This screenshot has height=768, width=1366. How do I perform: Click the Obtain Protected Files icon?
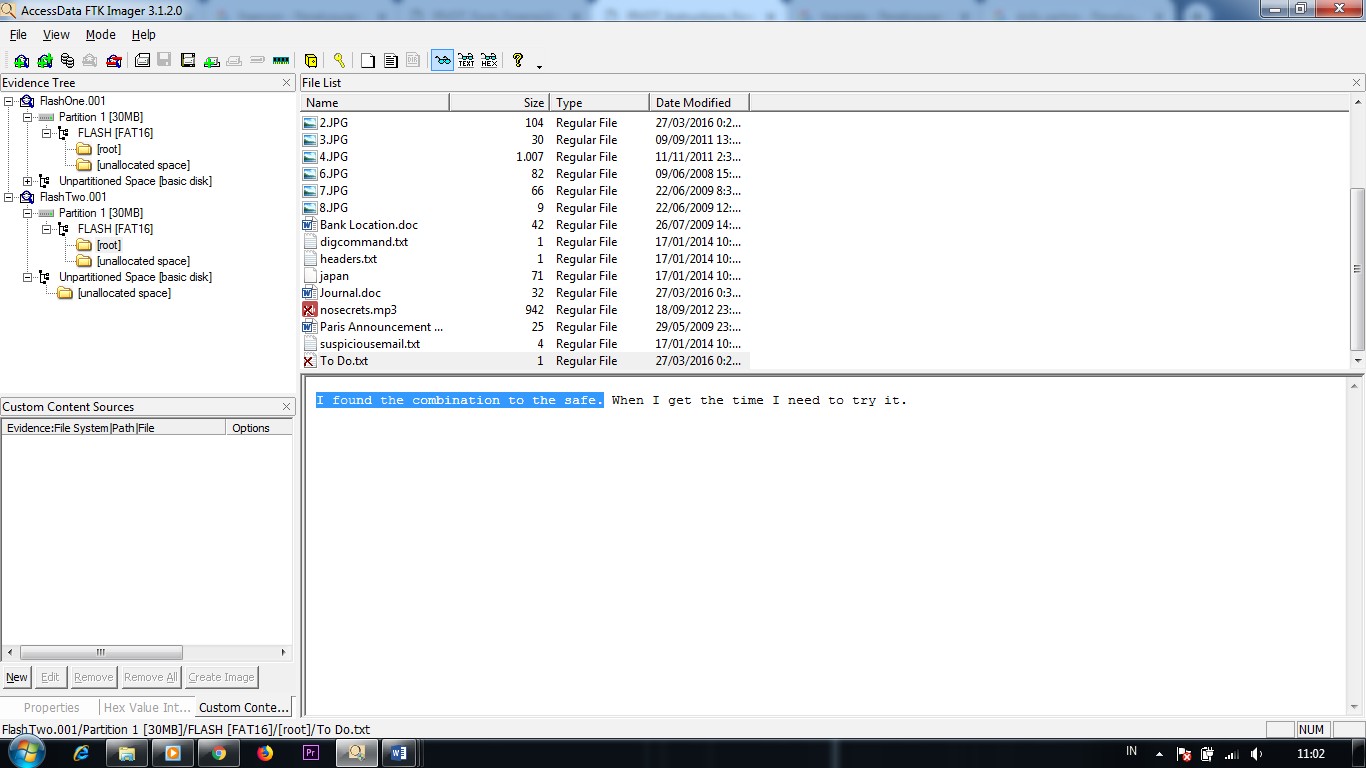click(x=311, y=61)
